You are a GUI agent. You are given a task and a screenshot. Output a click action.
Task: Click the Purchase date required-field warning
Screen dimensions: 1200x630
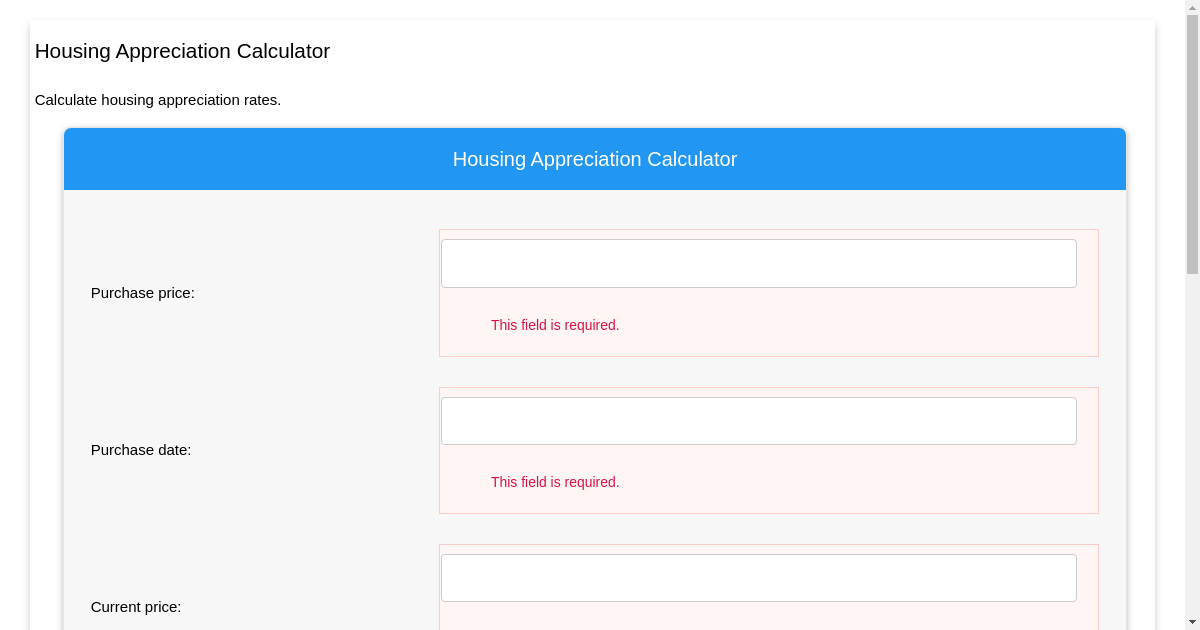click(554, 482)
